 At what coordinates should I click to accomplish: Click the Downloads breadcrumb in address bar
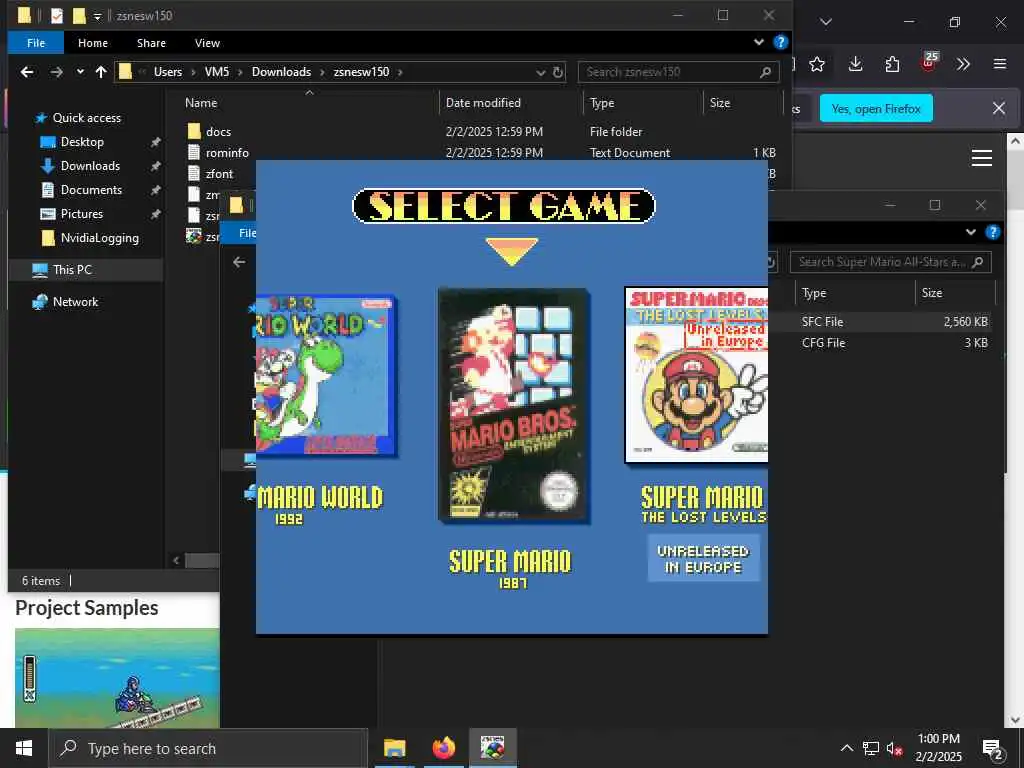point(281,72)
